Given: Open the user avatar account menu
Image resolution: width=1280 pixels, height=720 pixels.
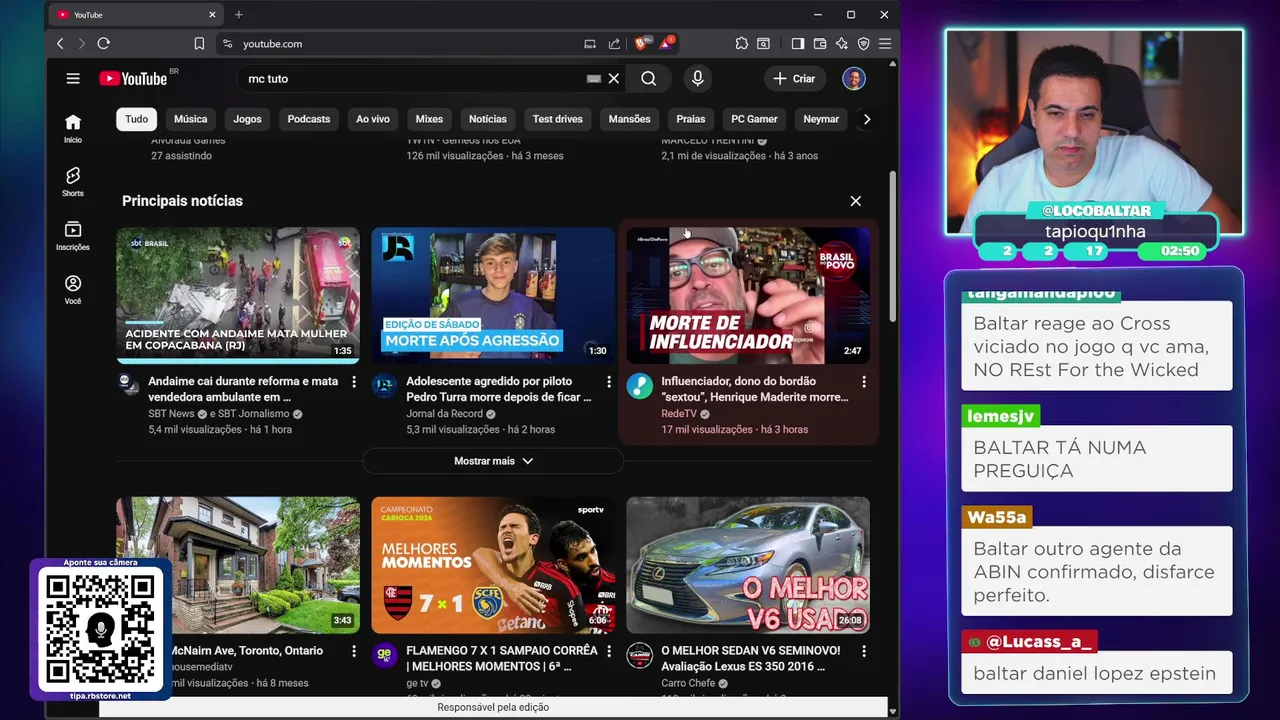Looking at the screenshot, I should point(854,78).
